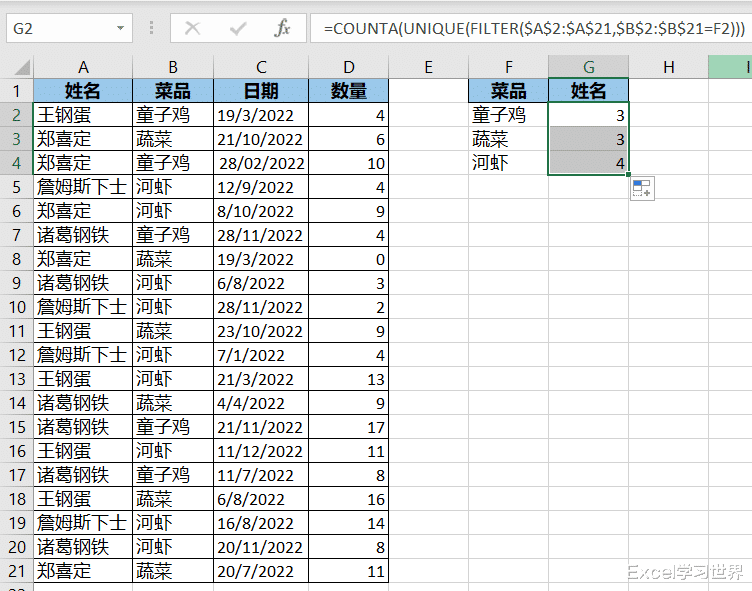Select column H header

(669, 67)
